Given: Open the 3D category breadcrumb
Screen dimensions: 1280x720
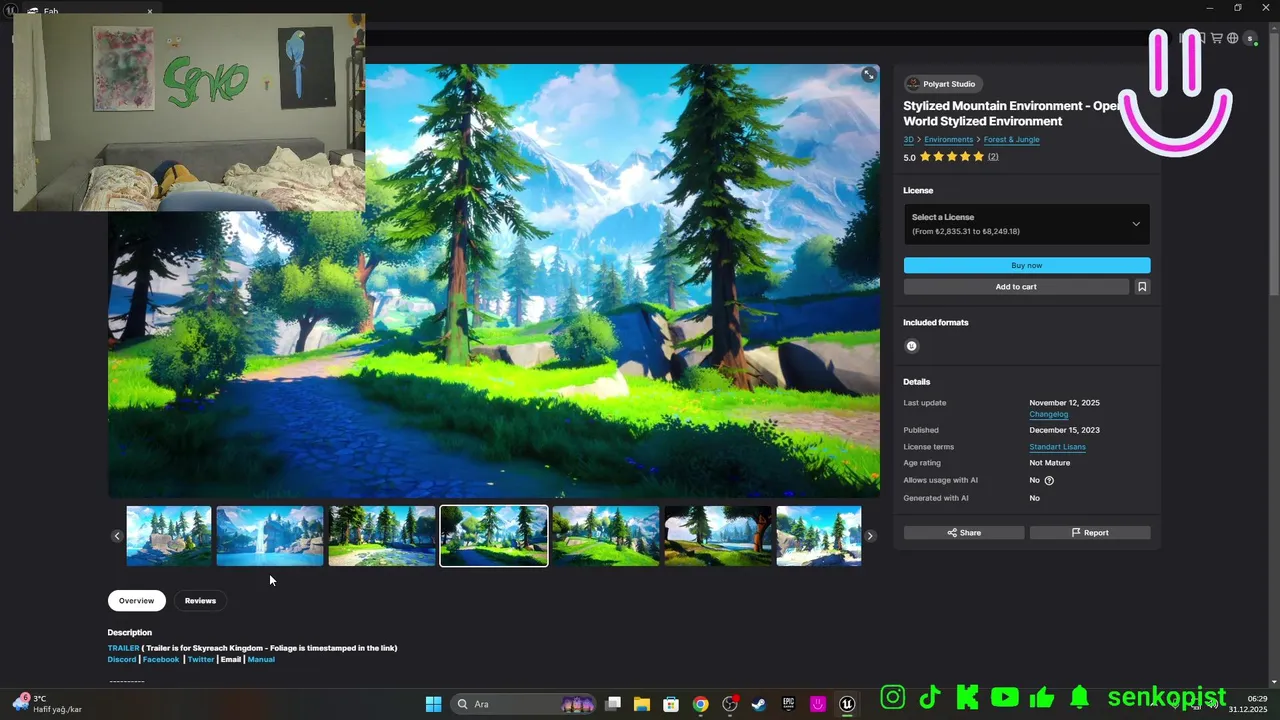Looking at the screenshot, I should click(x=909, y=140).
